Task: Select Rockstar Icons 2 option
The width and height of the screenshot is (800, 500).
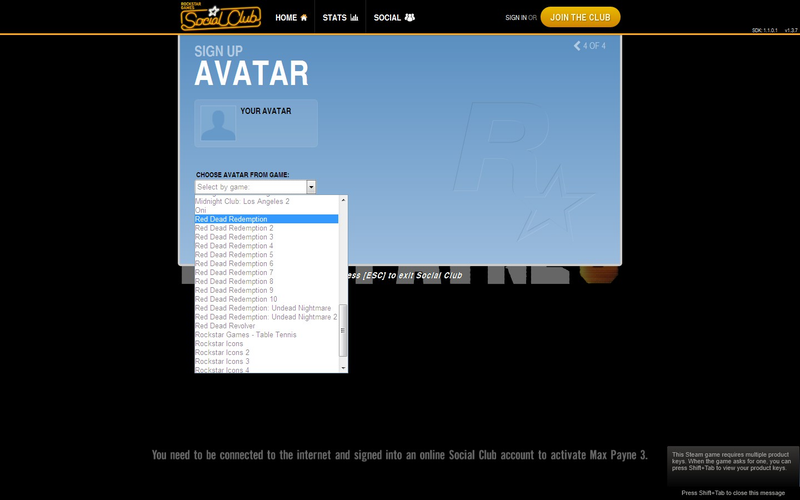Action: point(266,353)
